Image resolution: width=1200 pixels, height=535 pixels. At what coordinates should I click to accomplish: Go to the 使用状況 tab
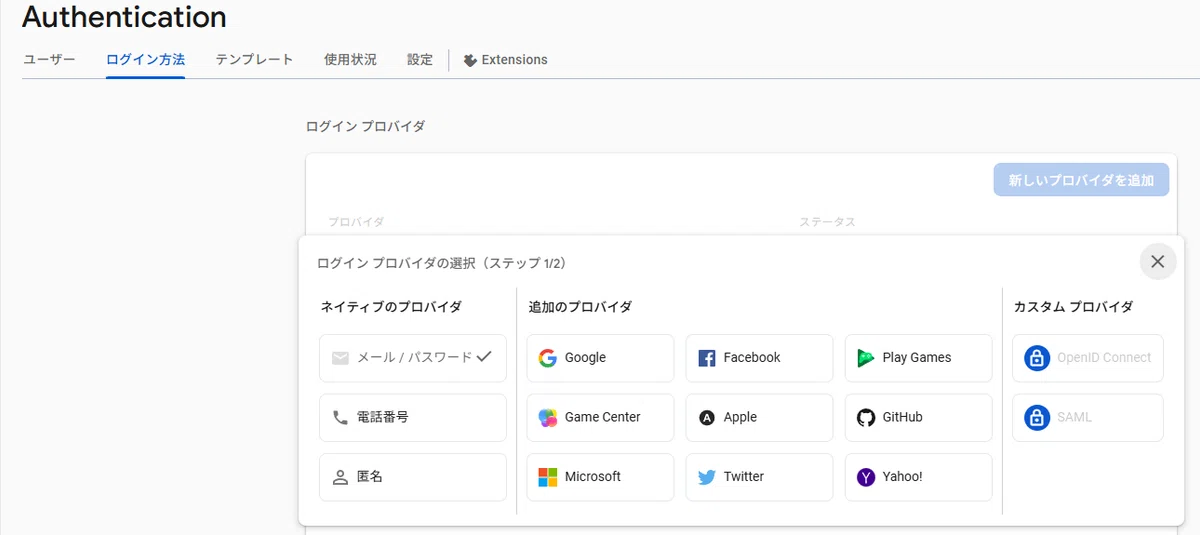pos(350,60)
